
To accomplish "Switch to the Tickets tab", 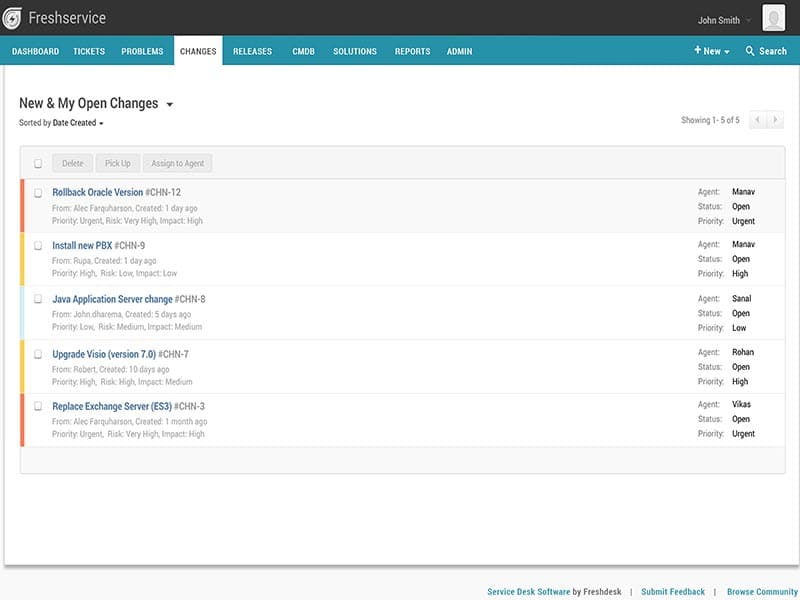I will pos(89,51).
